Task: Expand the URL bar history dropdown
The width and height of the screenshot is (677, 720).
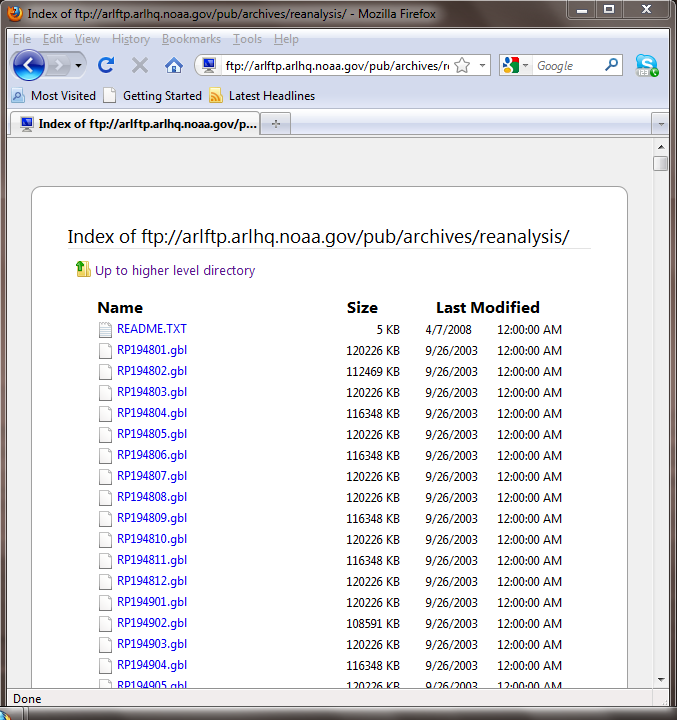Action: pyautogui.click(x=482, y=66)
